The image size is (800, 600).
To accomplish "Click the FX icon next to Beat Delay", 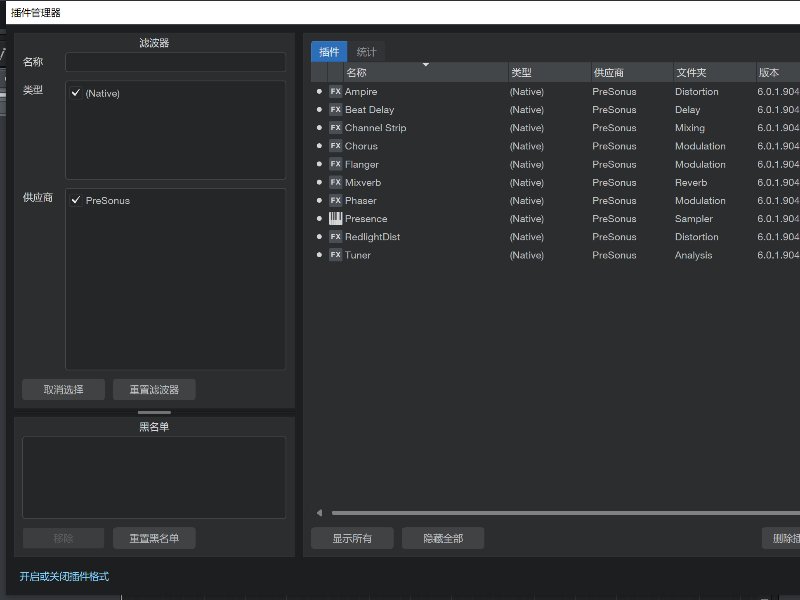I will pyautogui.click(x=335, y=110).
